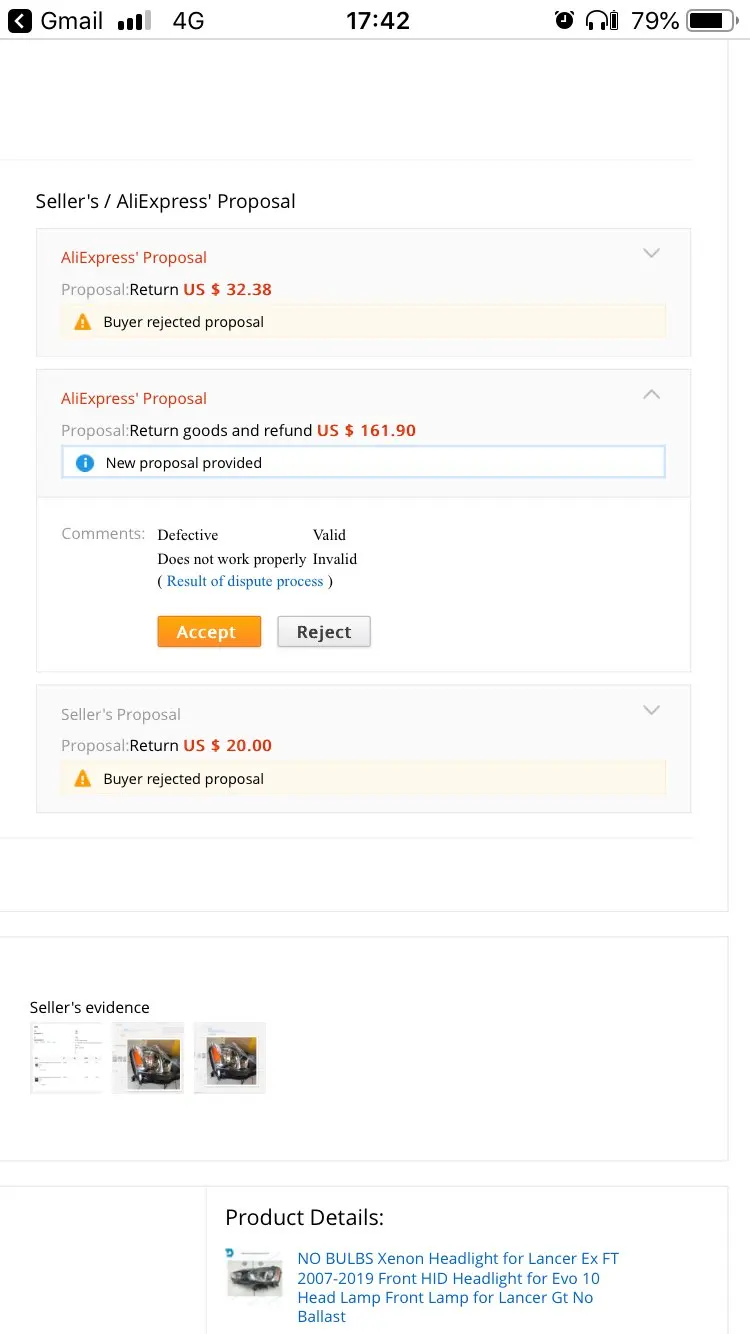This screenshot has width=750, height=1334.
Task: Tap the cellular signal bars icon
Action: [134, 21]
